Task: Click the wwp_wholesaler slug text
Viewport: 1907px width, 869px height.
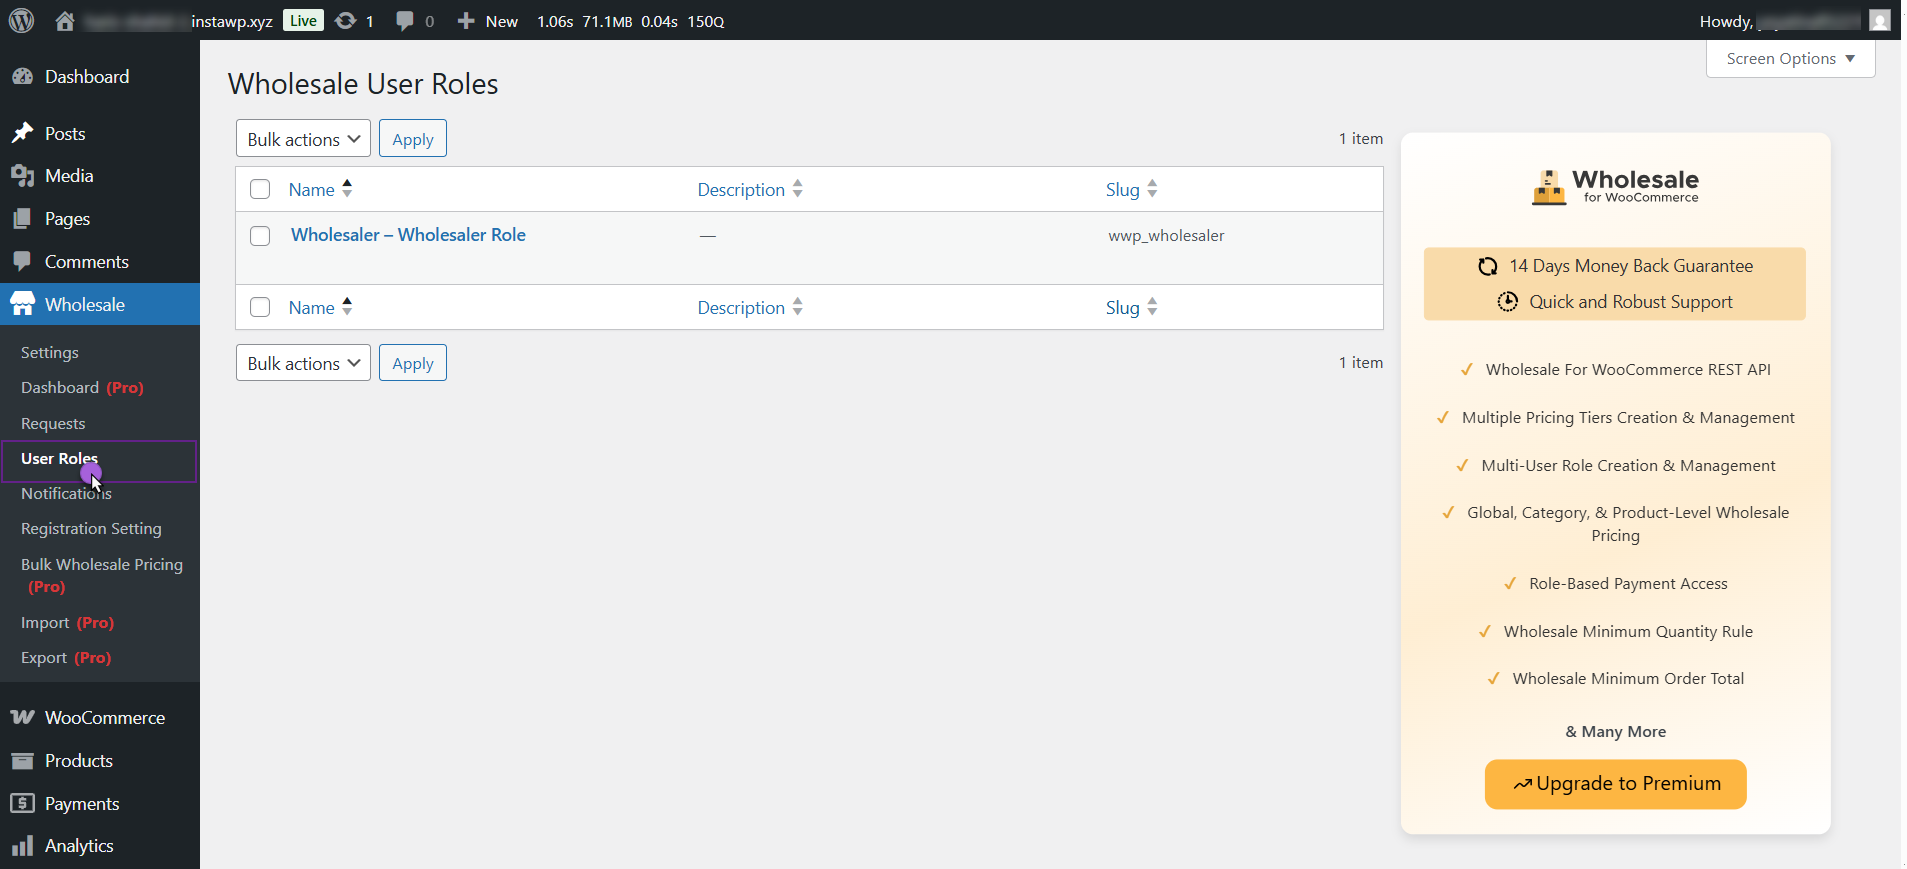Action: [1166, 236]
